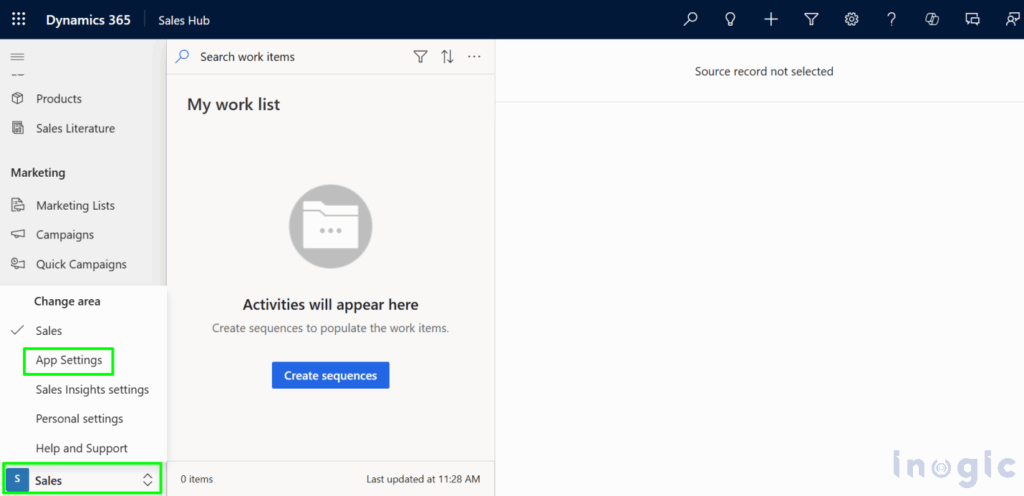Screen dimensions: 1024x496
Task: Click the Create sequences button
Action: coord(330,375)
